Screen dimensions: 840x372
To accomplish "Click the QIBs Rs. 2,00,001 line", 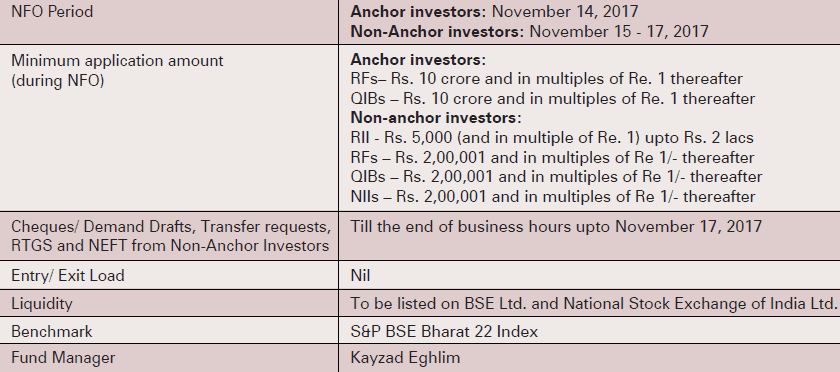I will tap(556, 177).
